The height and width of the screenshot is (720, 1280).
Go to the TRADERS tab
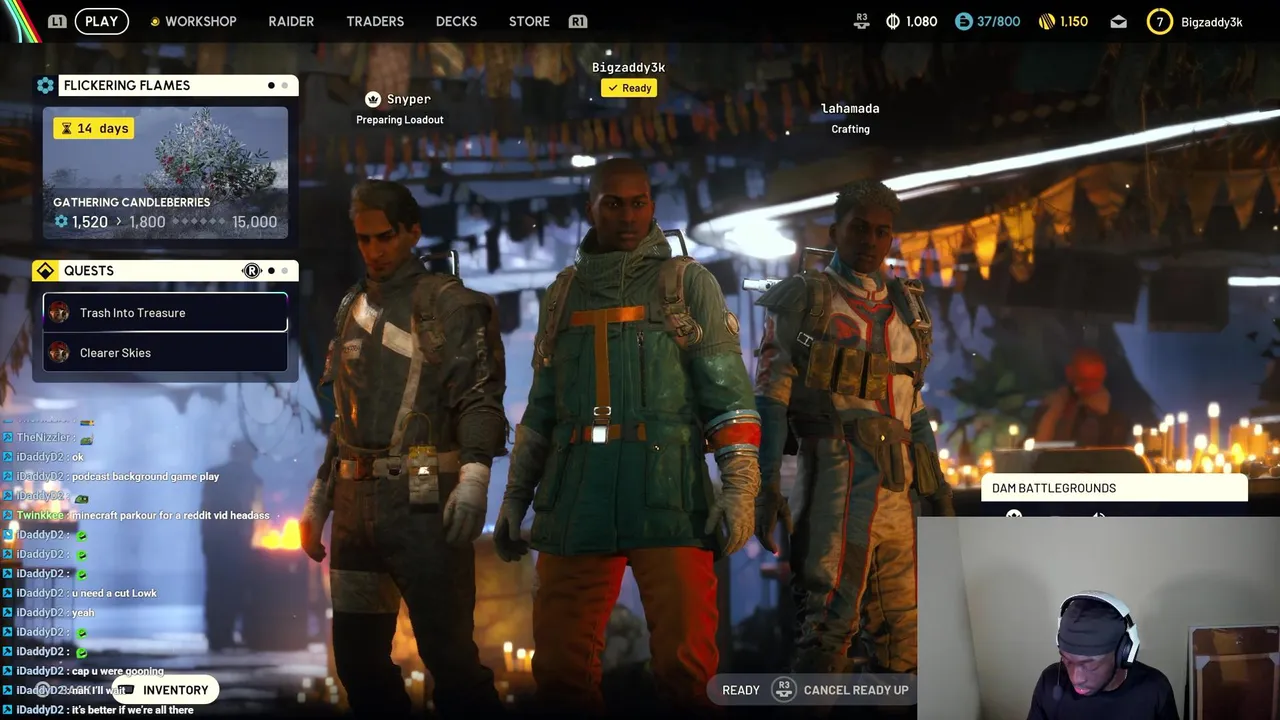[375, 21]
